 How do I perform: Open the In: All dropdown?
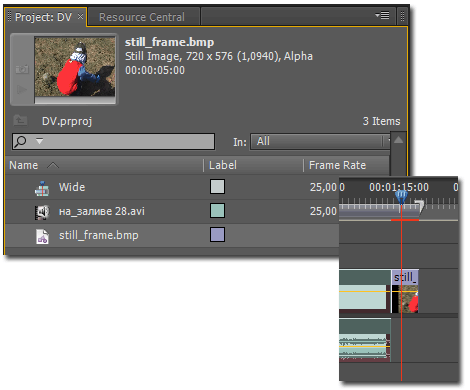(x=320, y=142)
